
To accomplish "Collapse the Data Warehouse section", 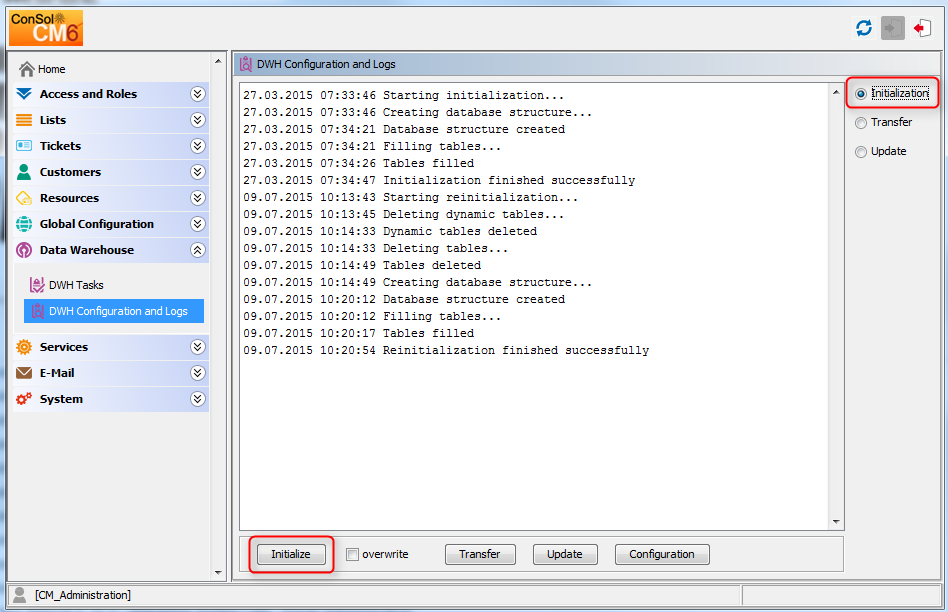I will tap(198, 248).
